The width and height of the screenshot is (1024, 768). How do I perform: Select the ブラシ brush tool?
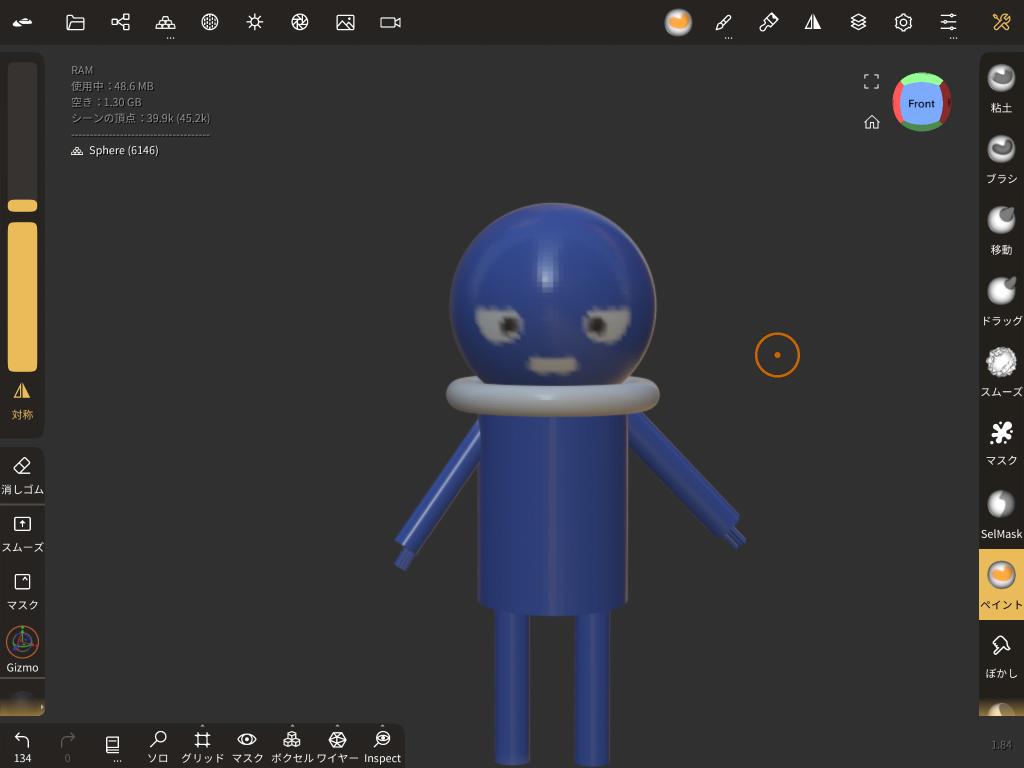coord(1001,158)
